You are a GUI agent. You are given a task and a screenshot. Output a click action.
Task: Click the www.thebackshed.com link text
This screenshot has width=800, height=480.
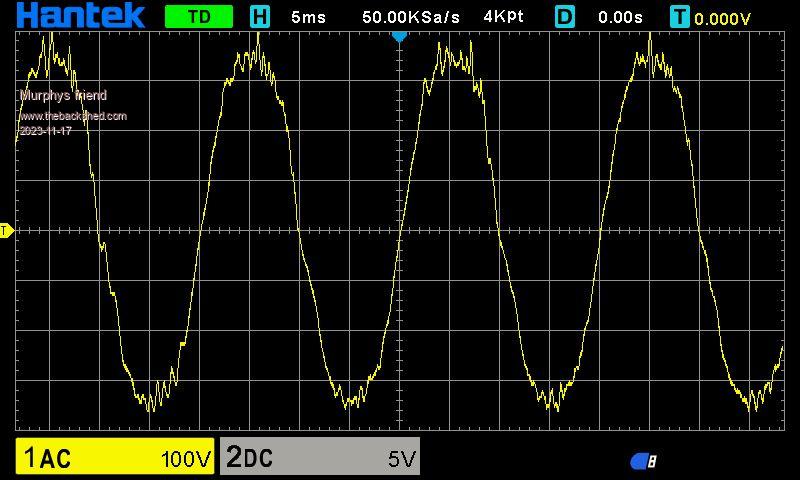[73, 116]
